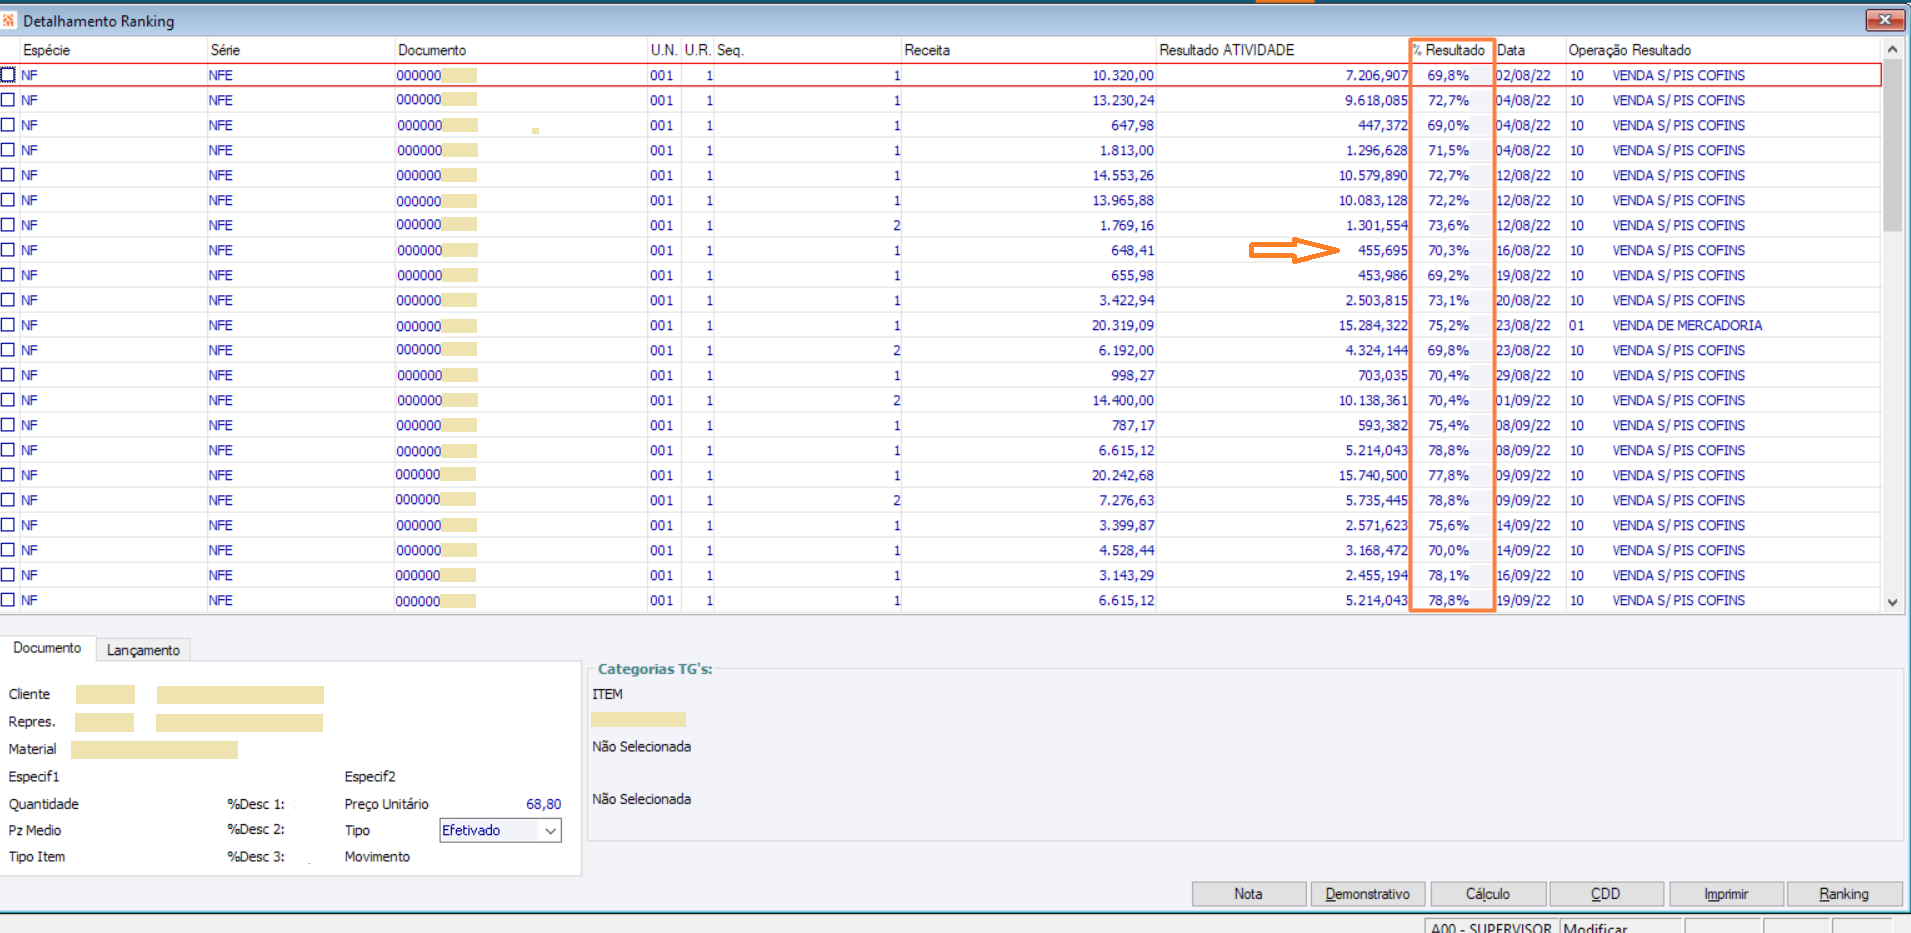Image resolution: width=1911 pixels, height=933 pixels.
Task: Click the date cell 19/09/22
Action: pyautogui.click(x=1523, y=600)
